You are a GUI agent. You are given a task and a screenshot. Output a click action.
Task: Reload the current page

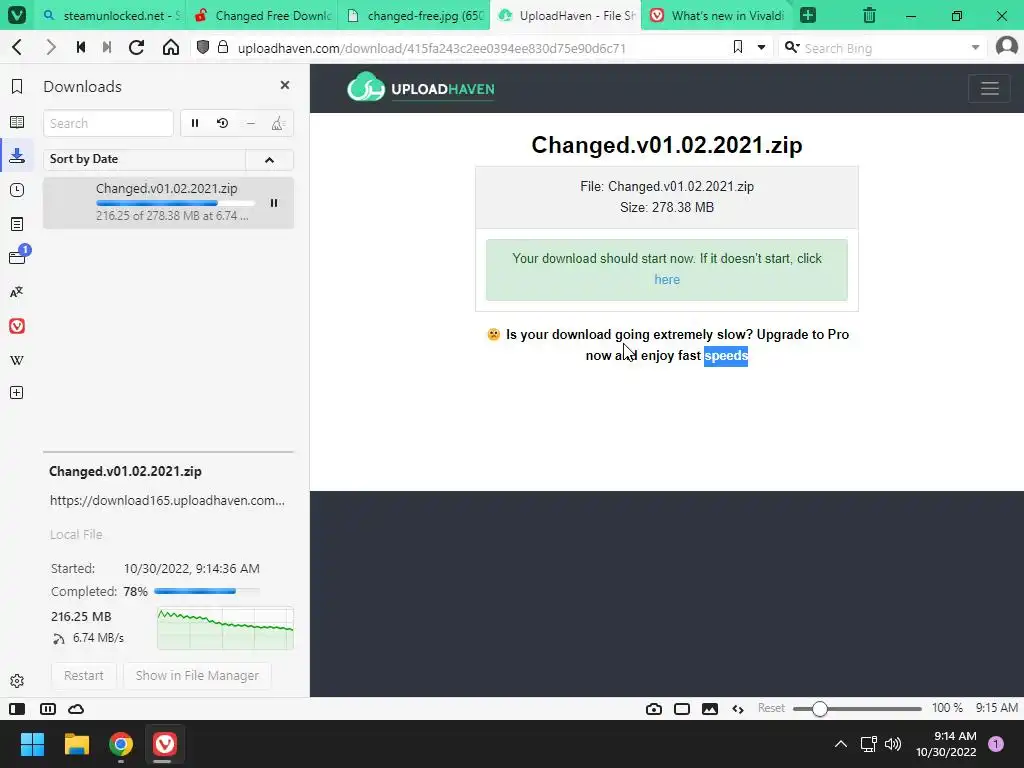click(x=136, y=47)
